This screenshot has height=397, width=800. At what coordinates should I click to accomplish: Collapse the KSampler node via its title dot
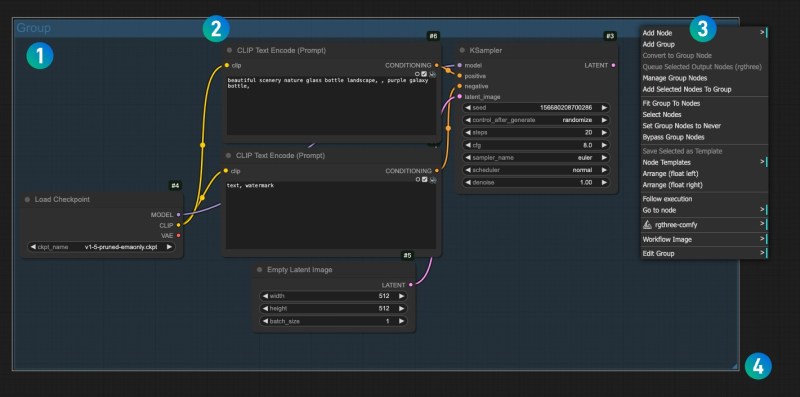pos(462,51)
